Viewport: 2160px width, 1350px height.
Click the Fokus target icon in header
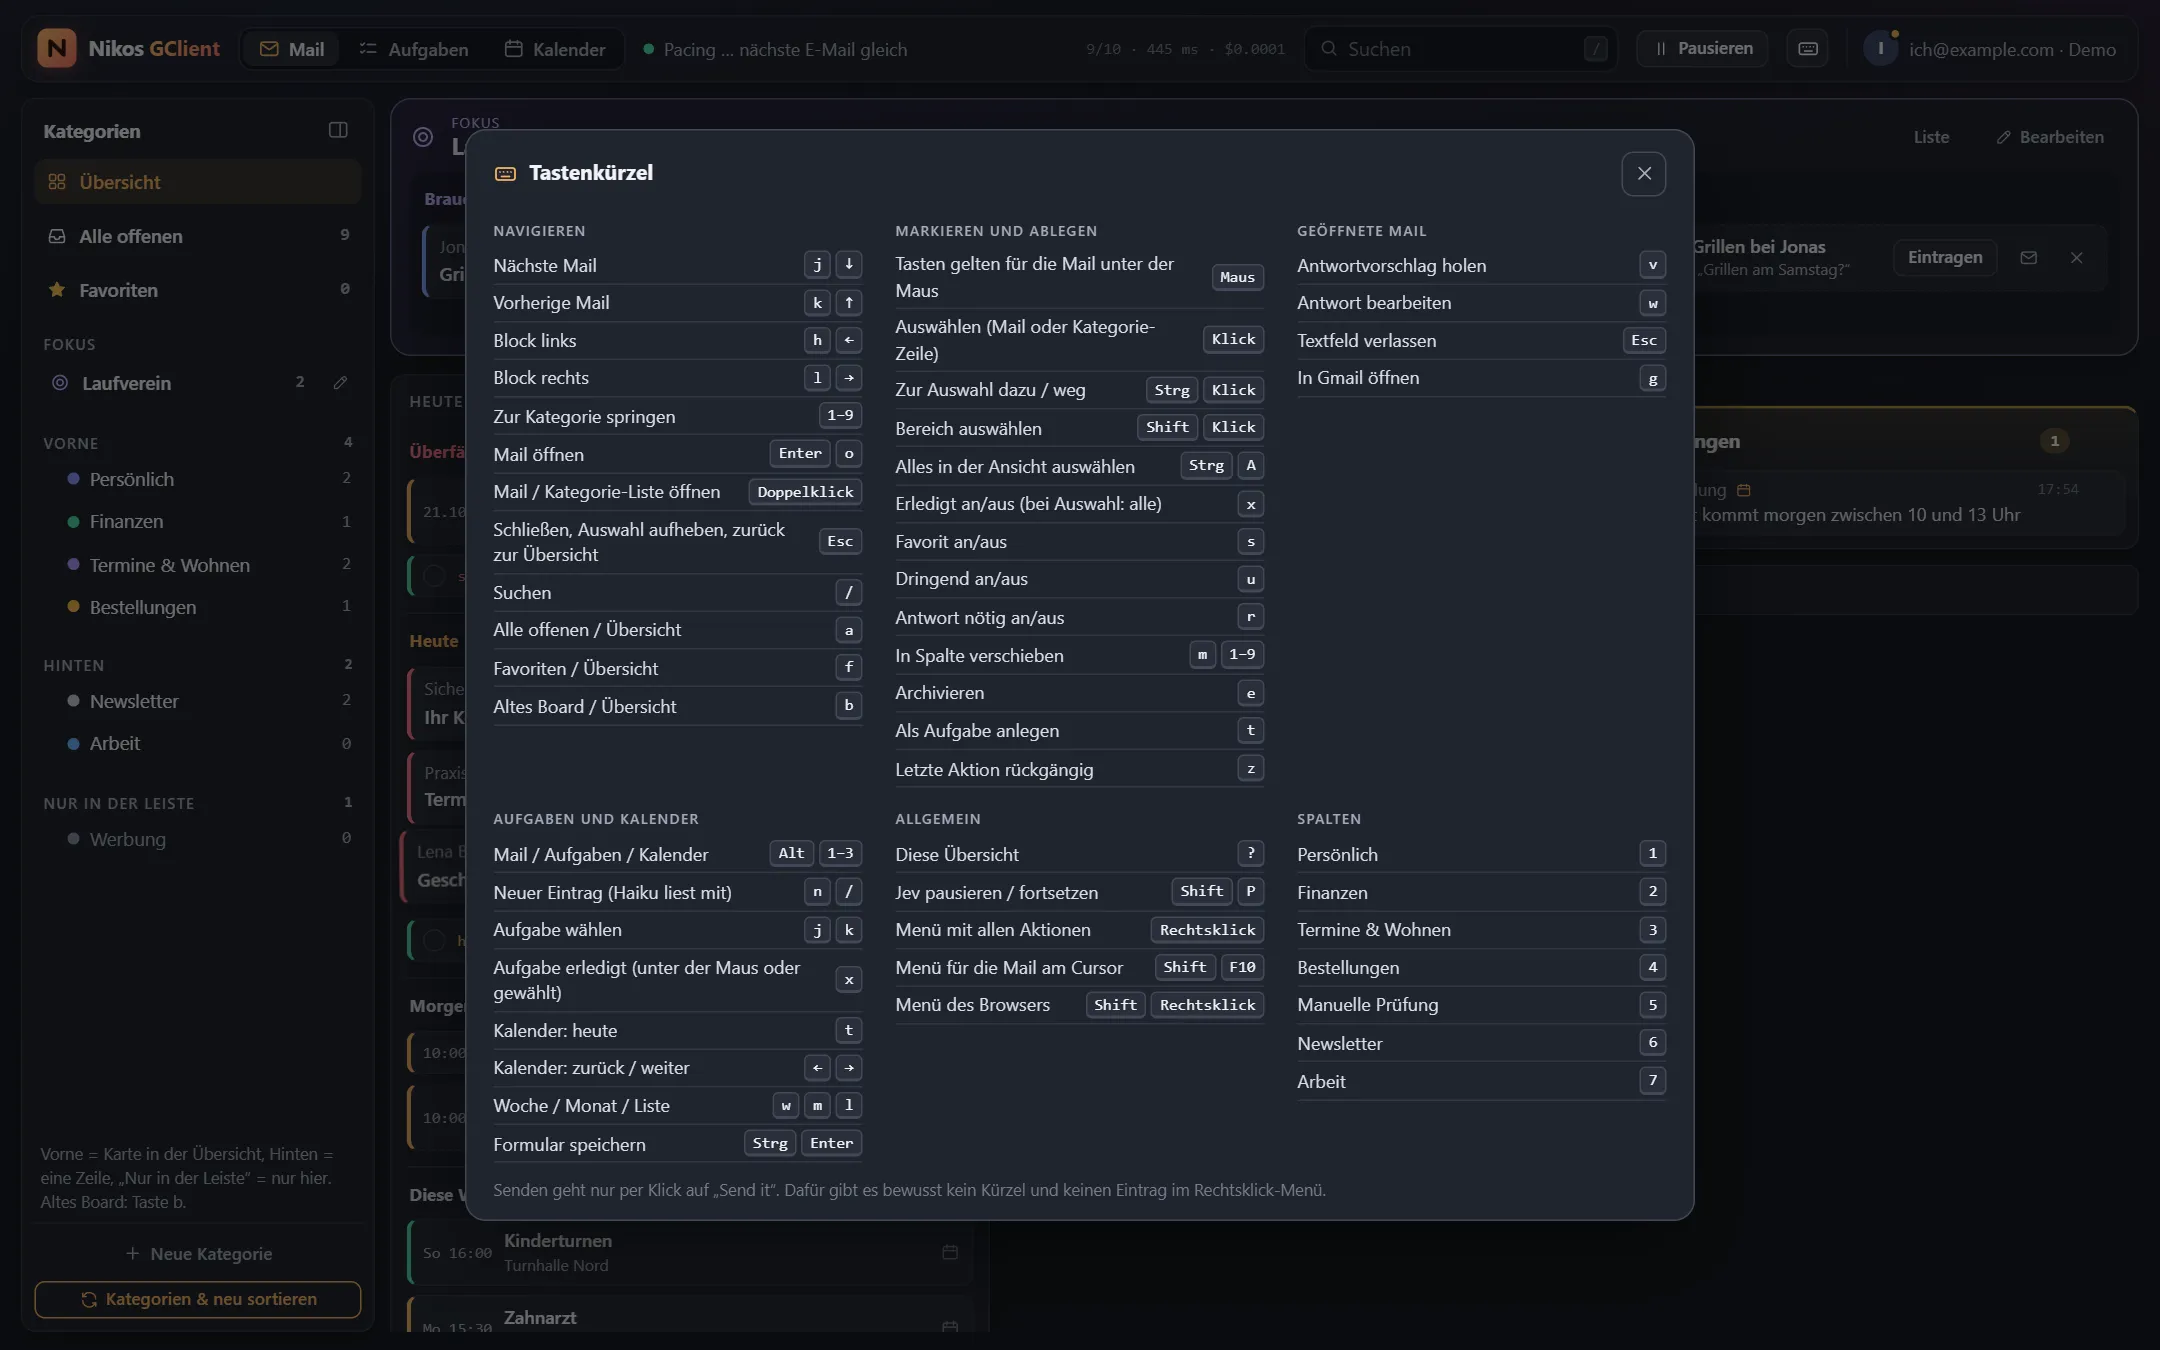[423, 137]
